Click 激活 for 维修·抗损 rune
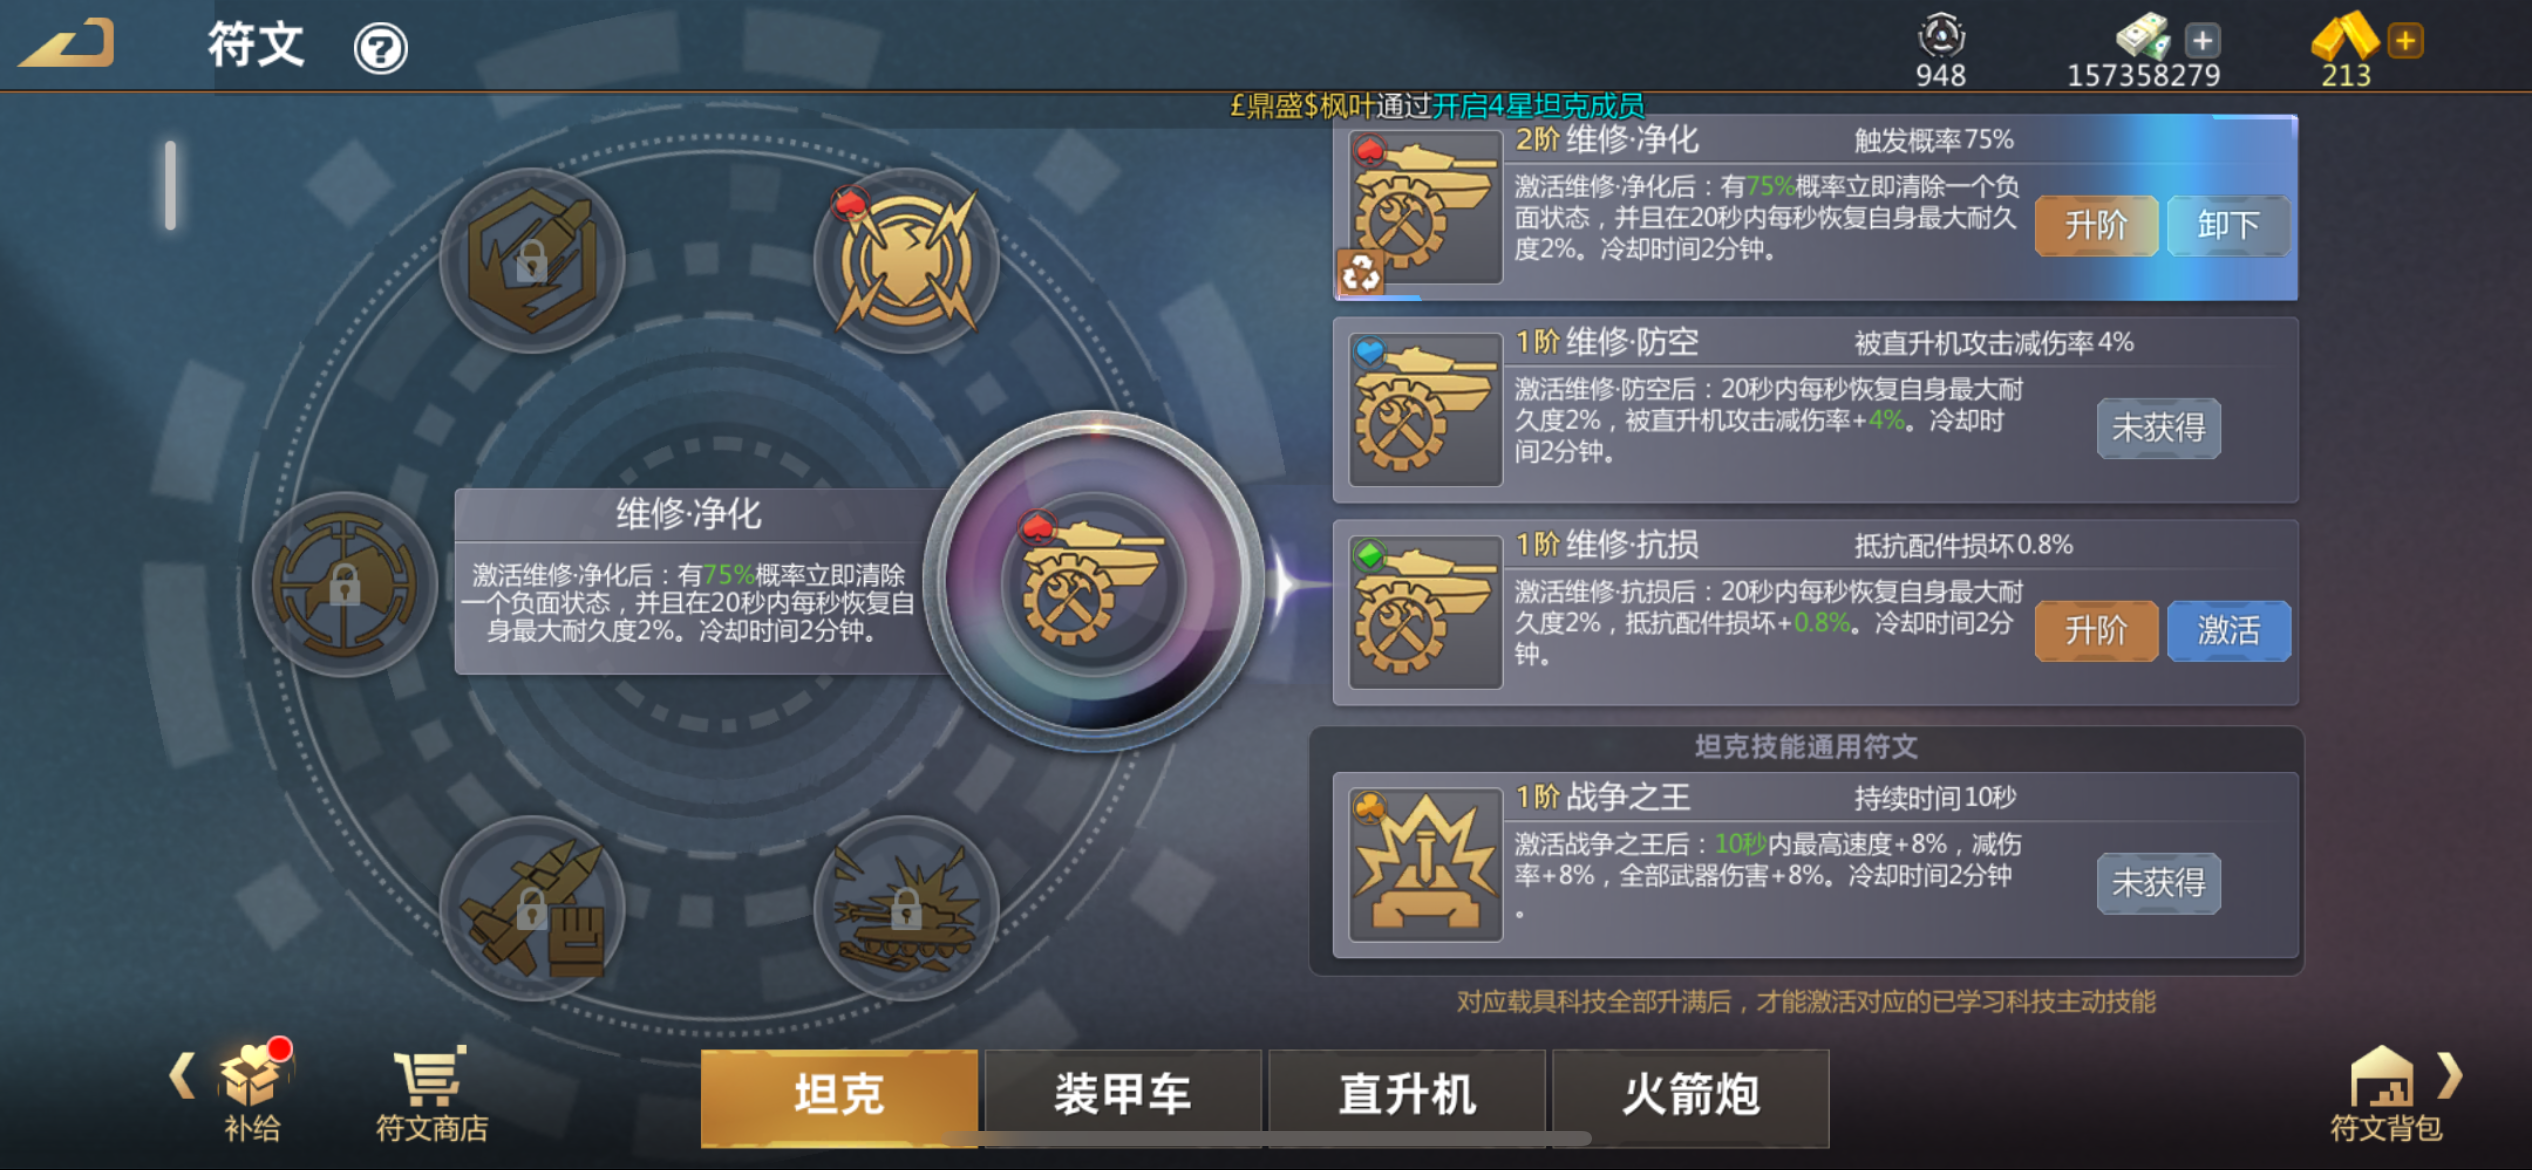The height and width of the screenshot is (1170, 2532). [2228, 631]
